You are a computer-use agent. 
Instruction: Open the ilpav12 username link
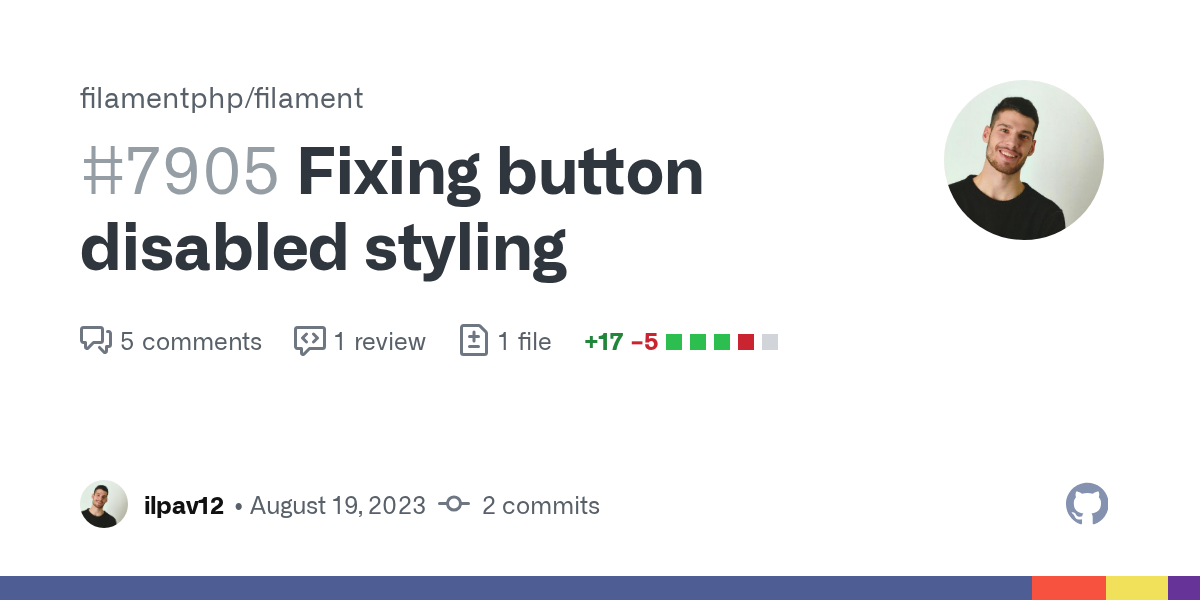(183, 505)
